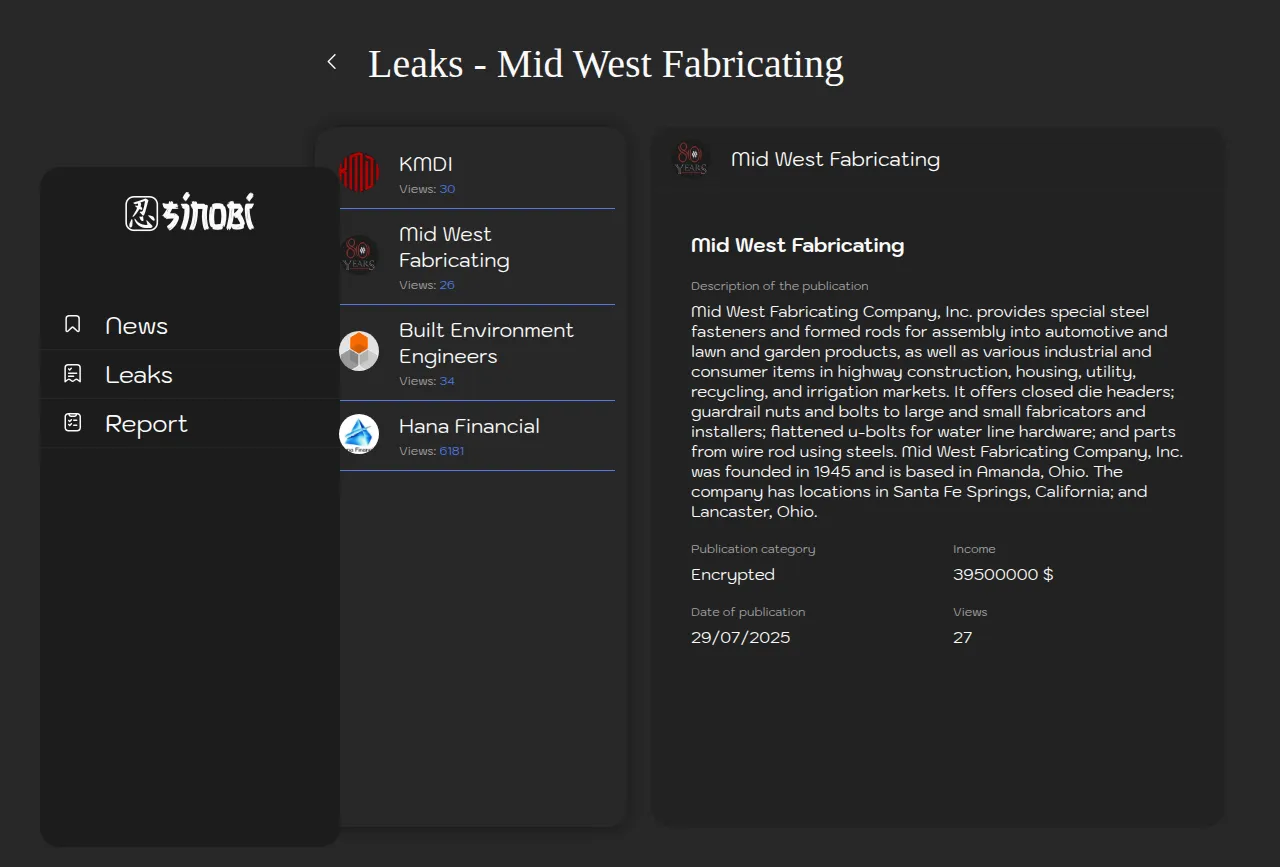Viewport: 1280px width, 867px height.
Task: Click the back chevron arrow beside the page title
Action: [332, 62]
